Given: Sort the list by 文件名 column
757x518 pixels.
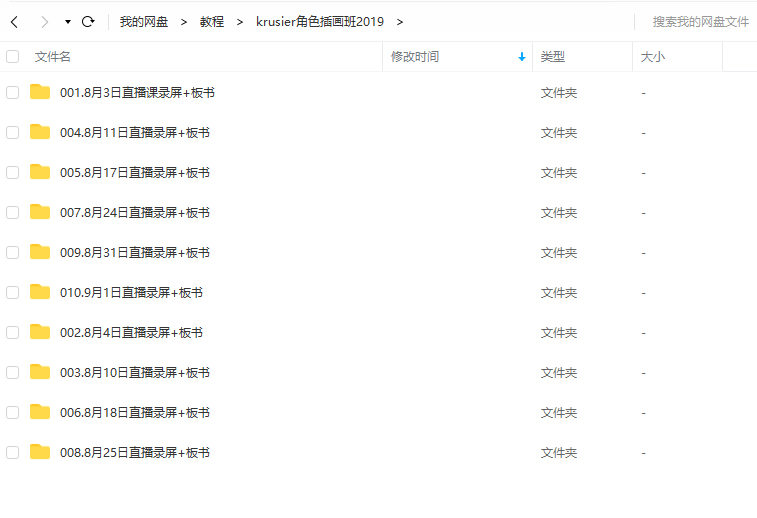Looking at the screenshot, I should click(53, 57).
